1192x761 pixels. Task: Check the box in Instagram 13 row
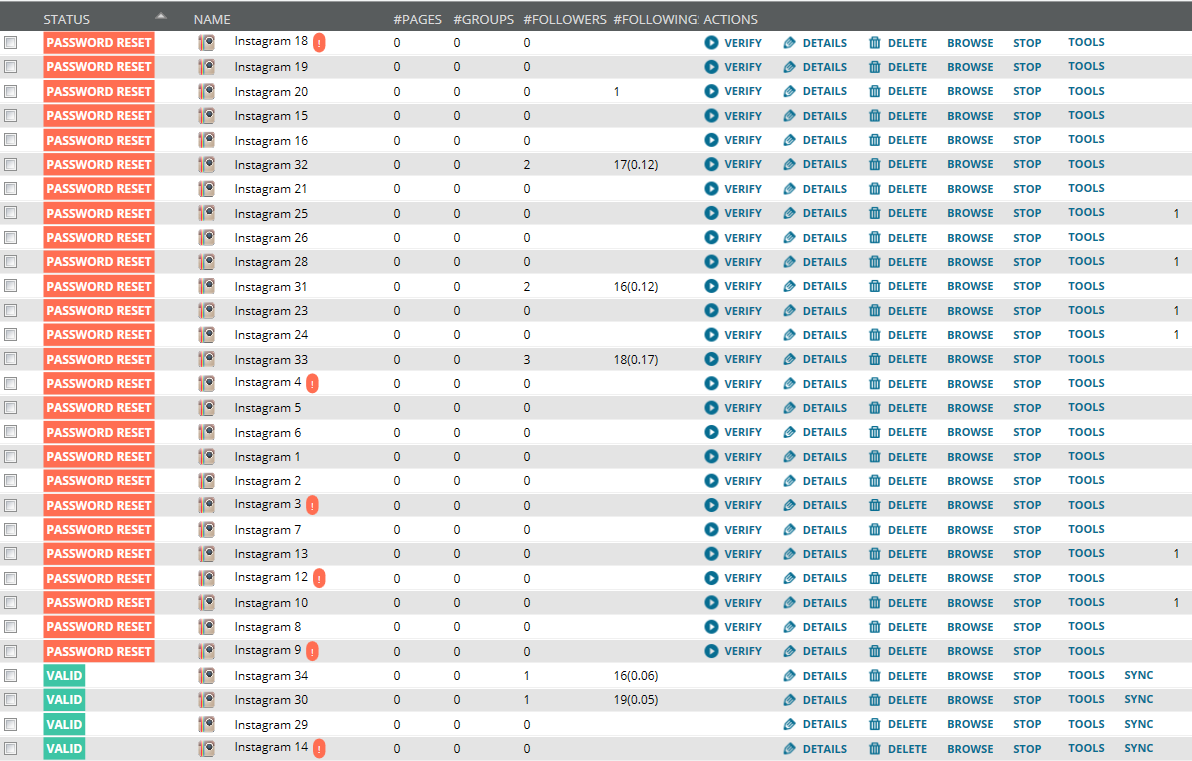pyautogui.click(x=11, y=553)
